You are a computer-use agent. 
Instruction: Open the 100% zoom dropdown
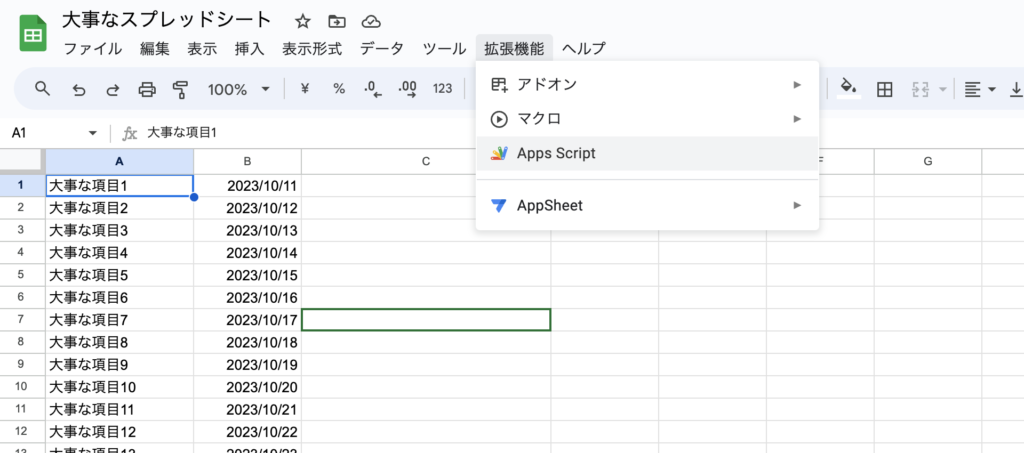pos(238,89)
